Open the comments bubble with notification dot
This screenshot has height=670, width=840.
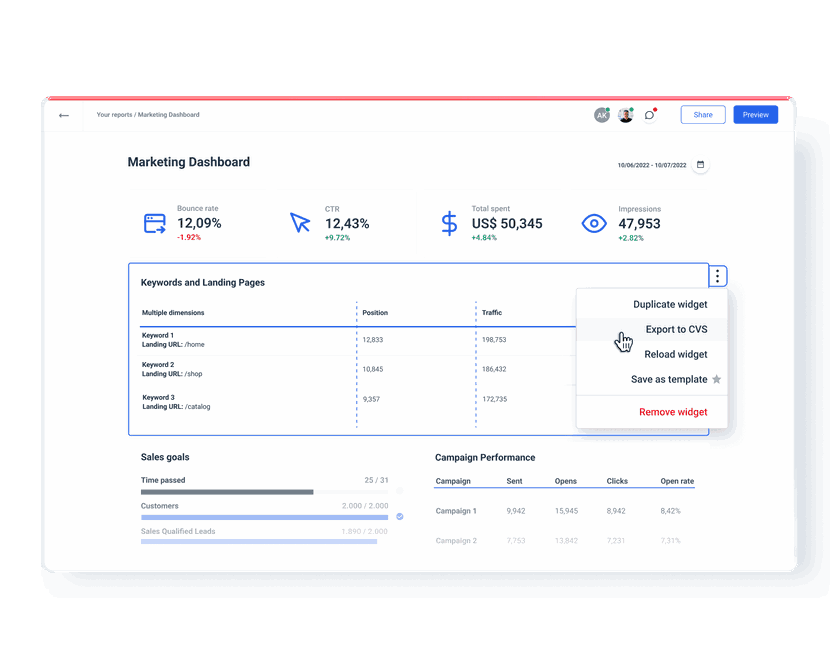click(650, 114)
